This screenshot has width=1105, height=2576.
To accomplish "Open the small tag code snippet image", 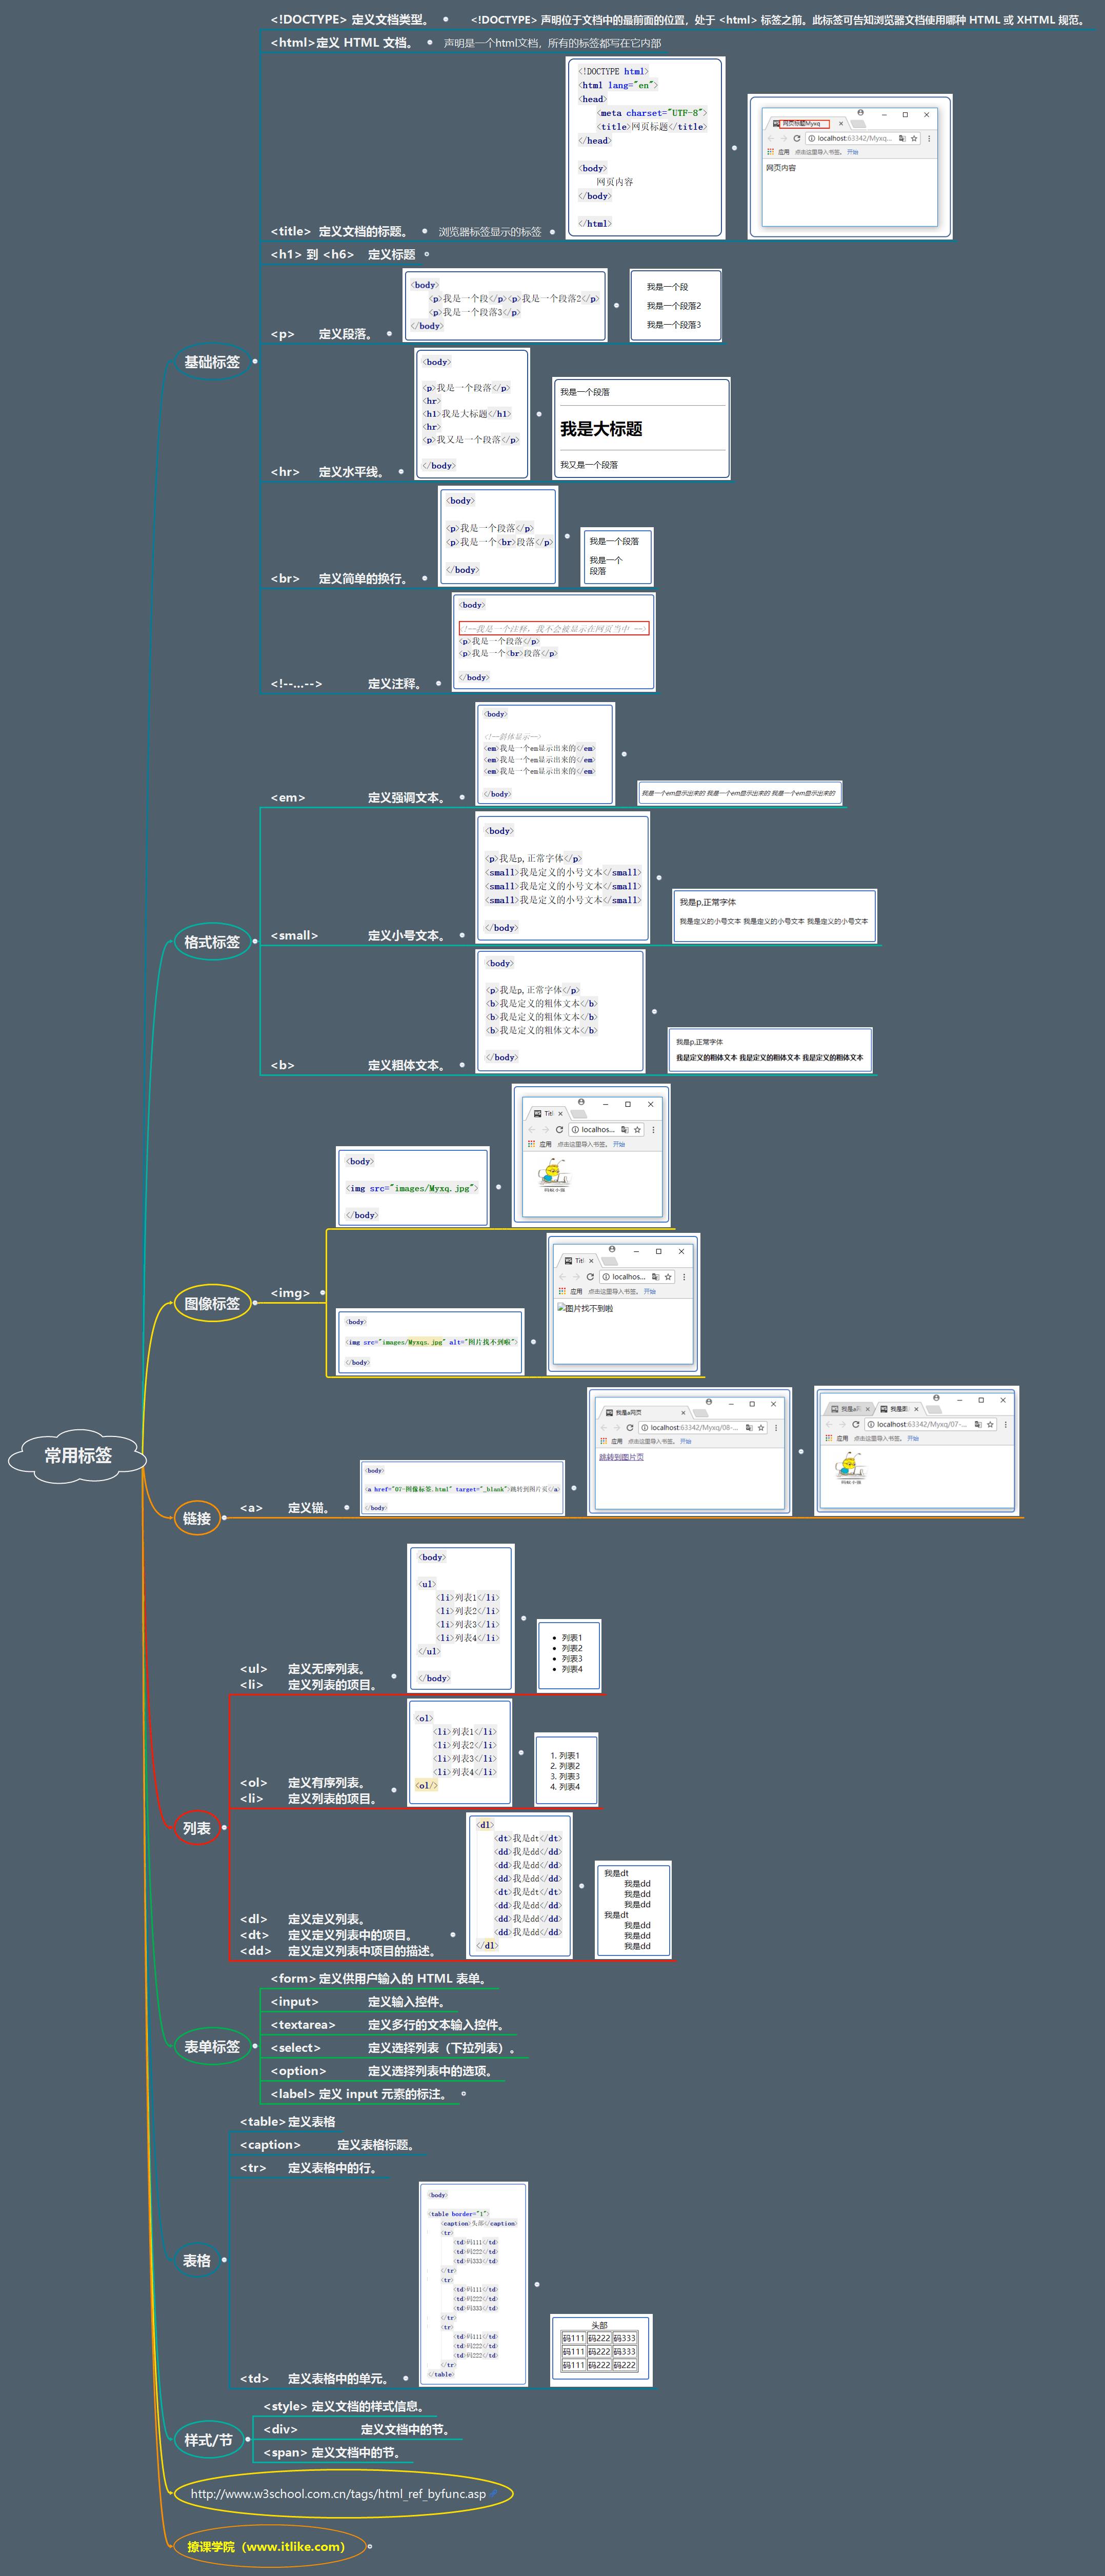I will (563, 879).
